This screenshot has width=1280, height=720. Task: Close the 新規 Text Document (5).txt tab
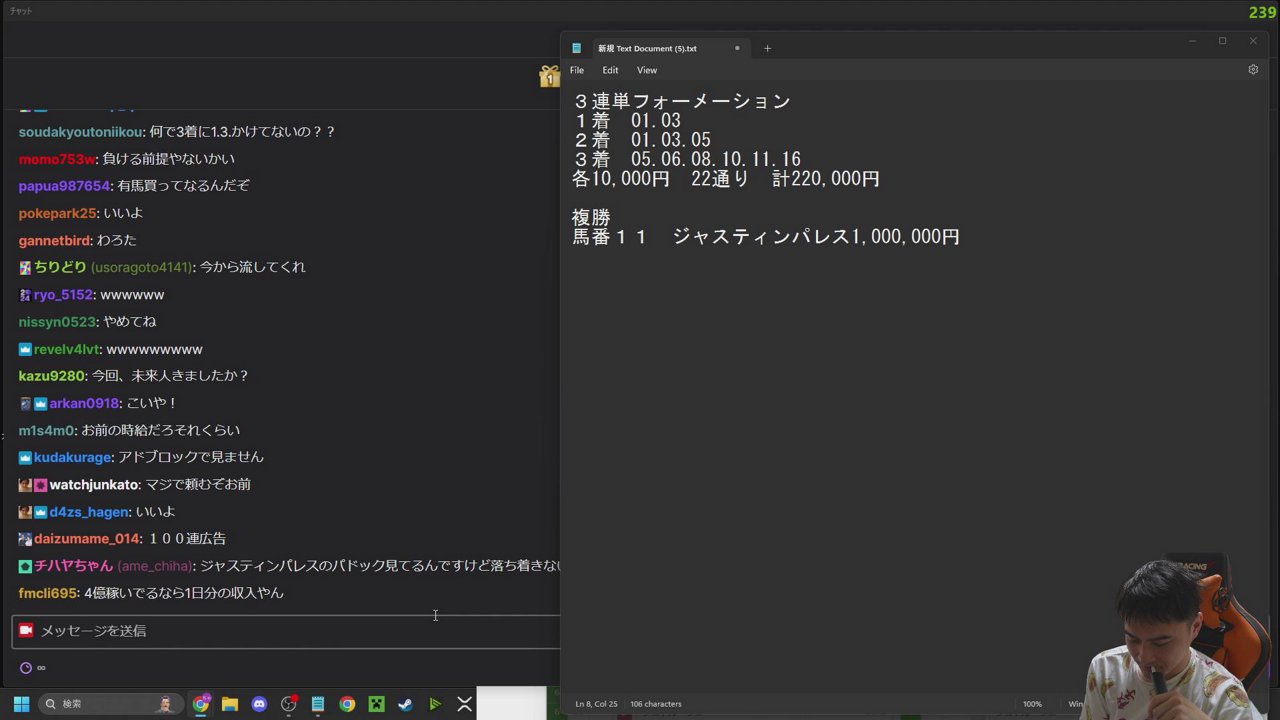[x=737, y=48]
